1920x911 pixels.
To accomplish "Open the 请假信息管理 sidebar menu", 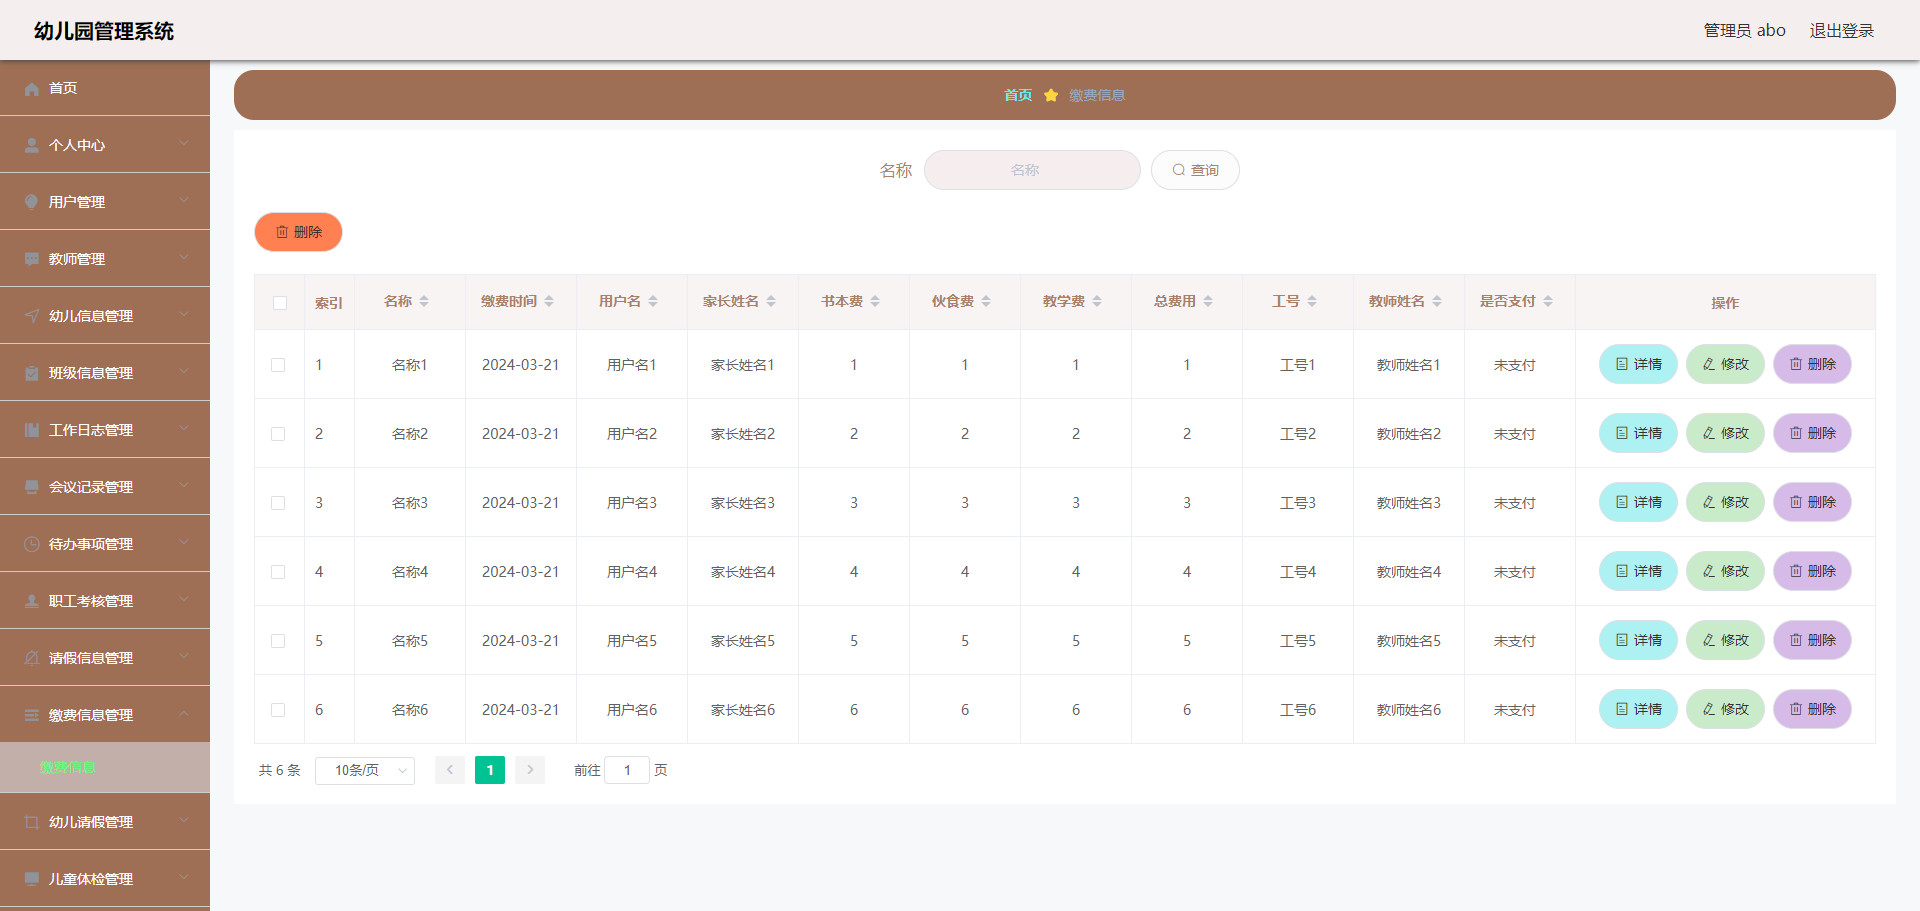I will pos(105,658).
